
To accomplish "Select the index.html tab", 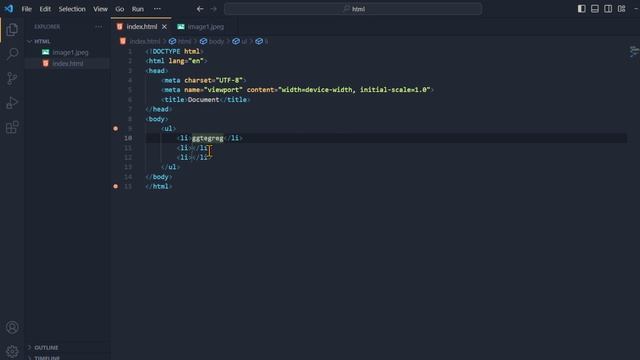I will pyautogui.click(x=141, y=27).
